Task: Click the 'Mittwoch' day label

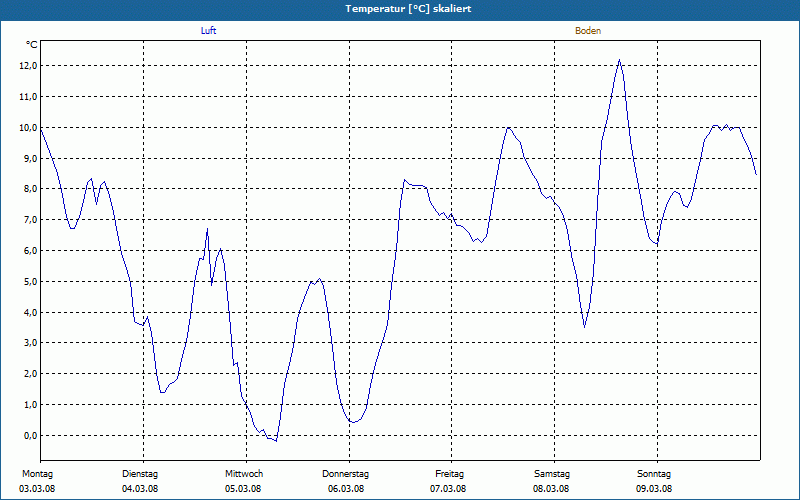Action: 244,474
